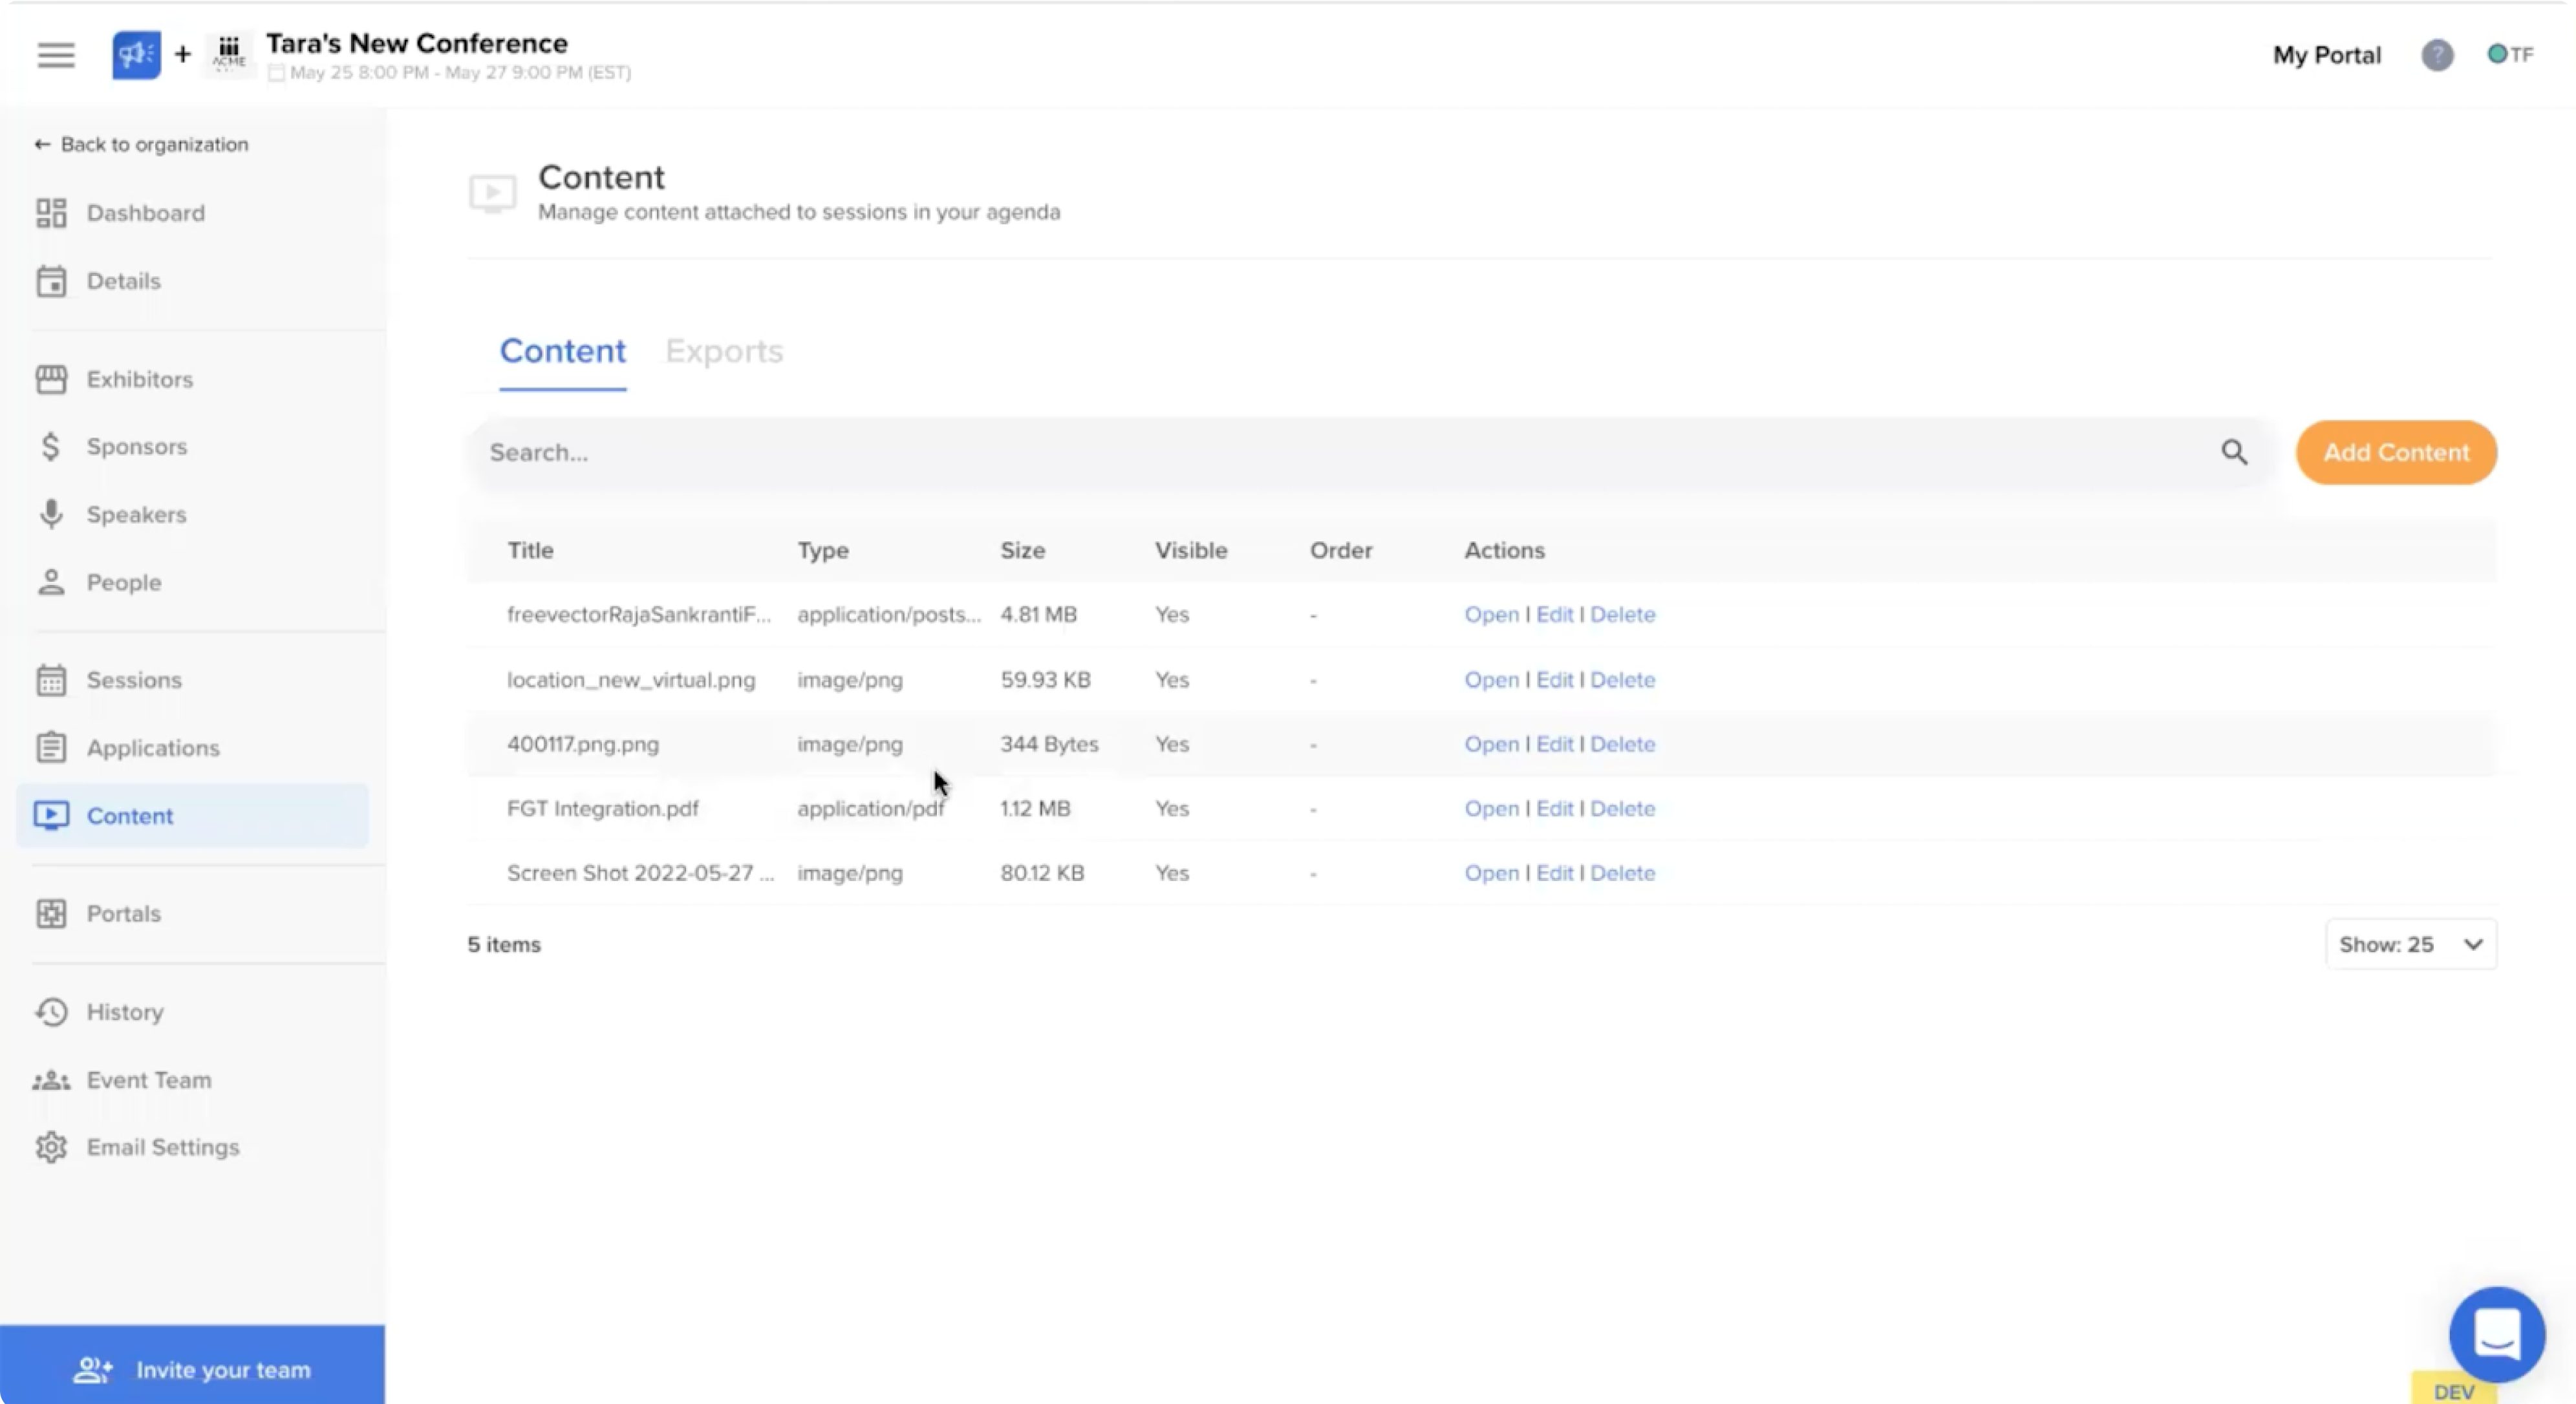Click the Sessions calendar icon
The height and width of the screenshot is (1404, 2576).
51,679
